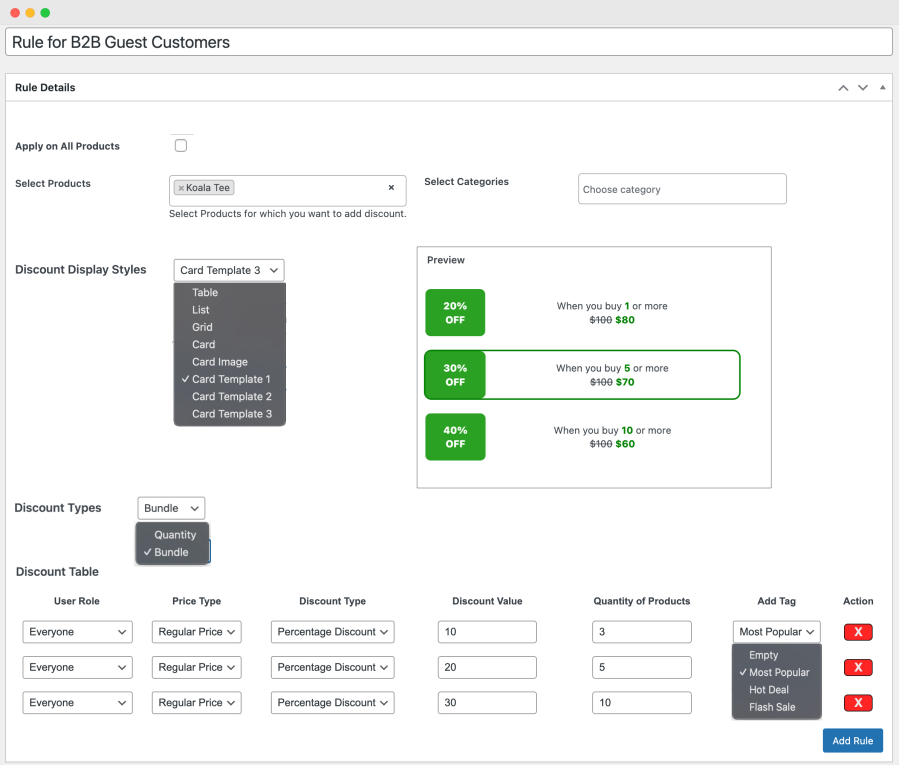Delete the third discount rule row
The image size is (899, 765).
click(x=858, y=703)
